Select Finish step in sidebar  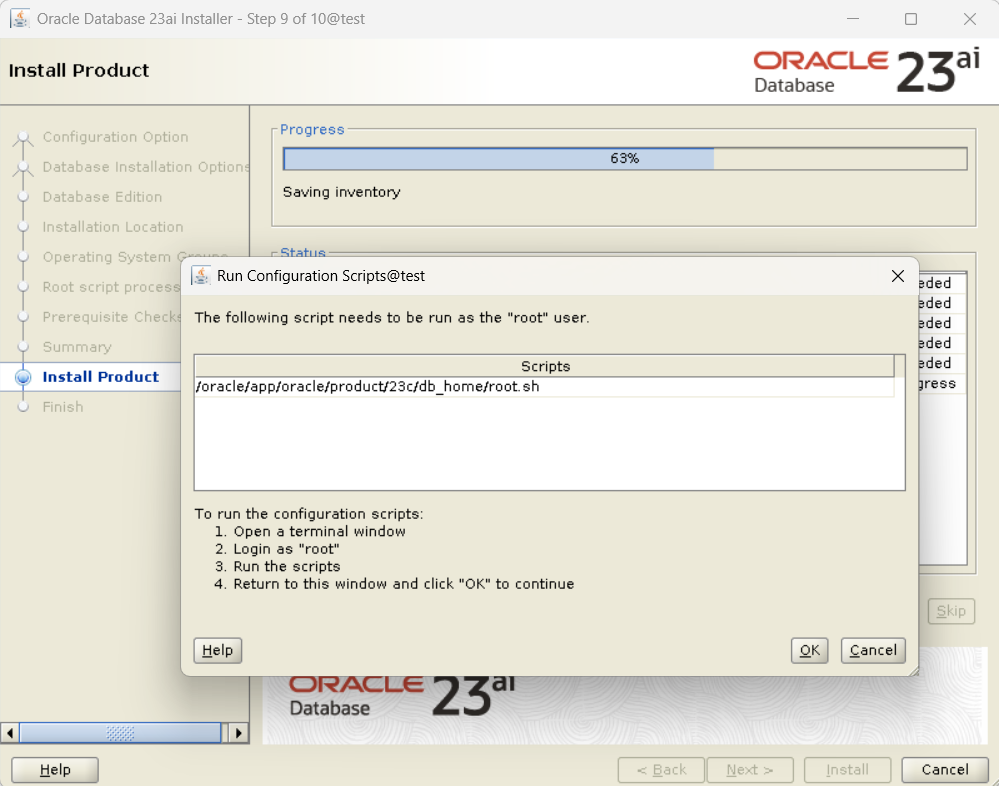(x=62, y=406)
